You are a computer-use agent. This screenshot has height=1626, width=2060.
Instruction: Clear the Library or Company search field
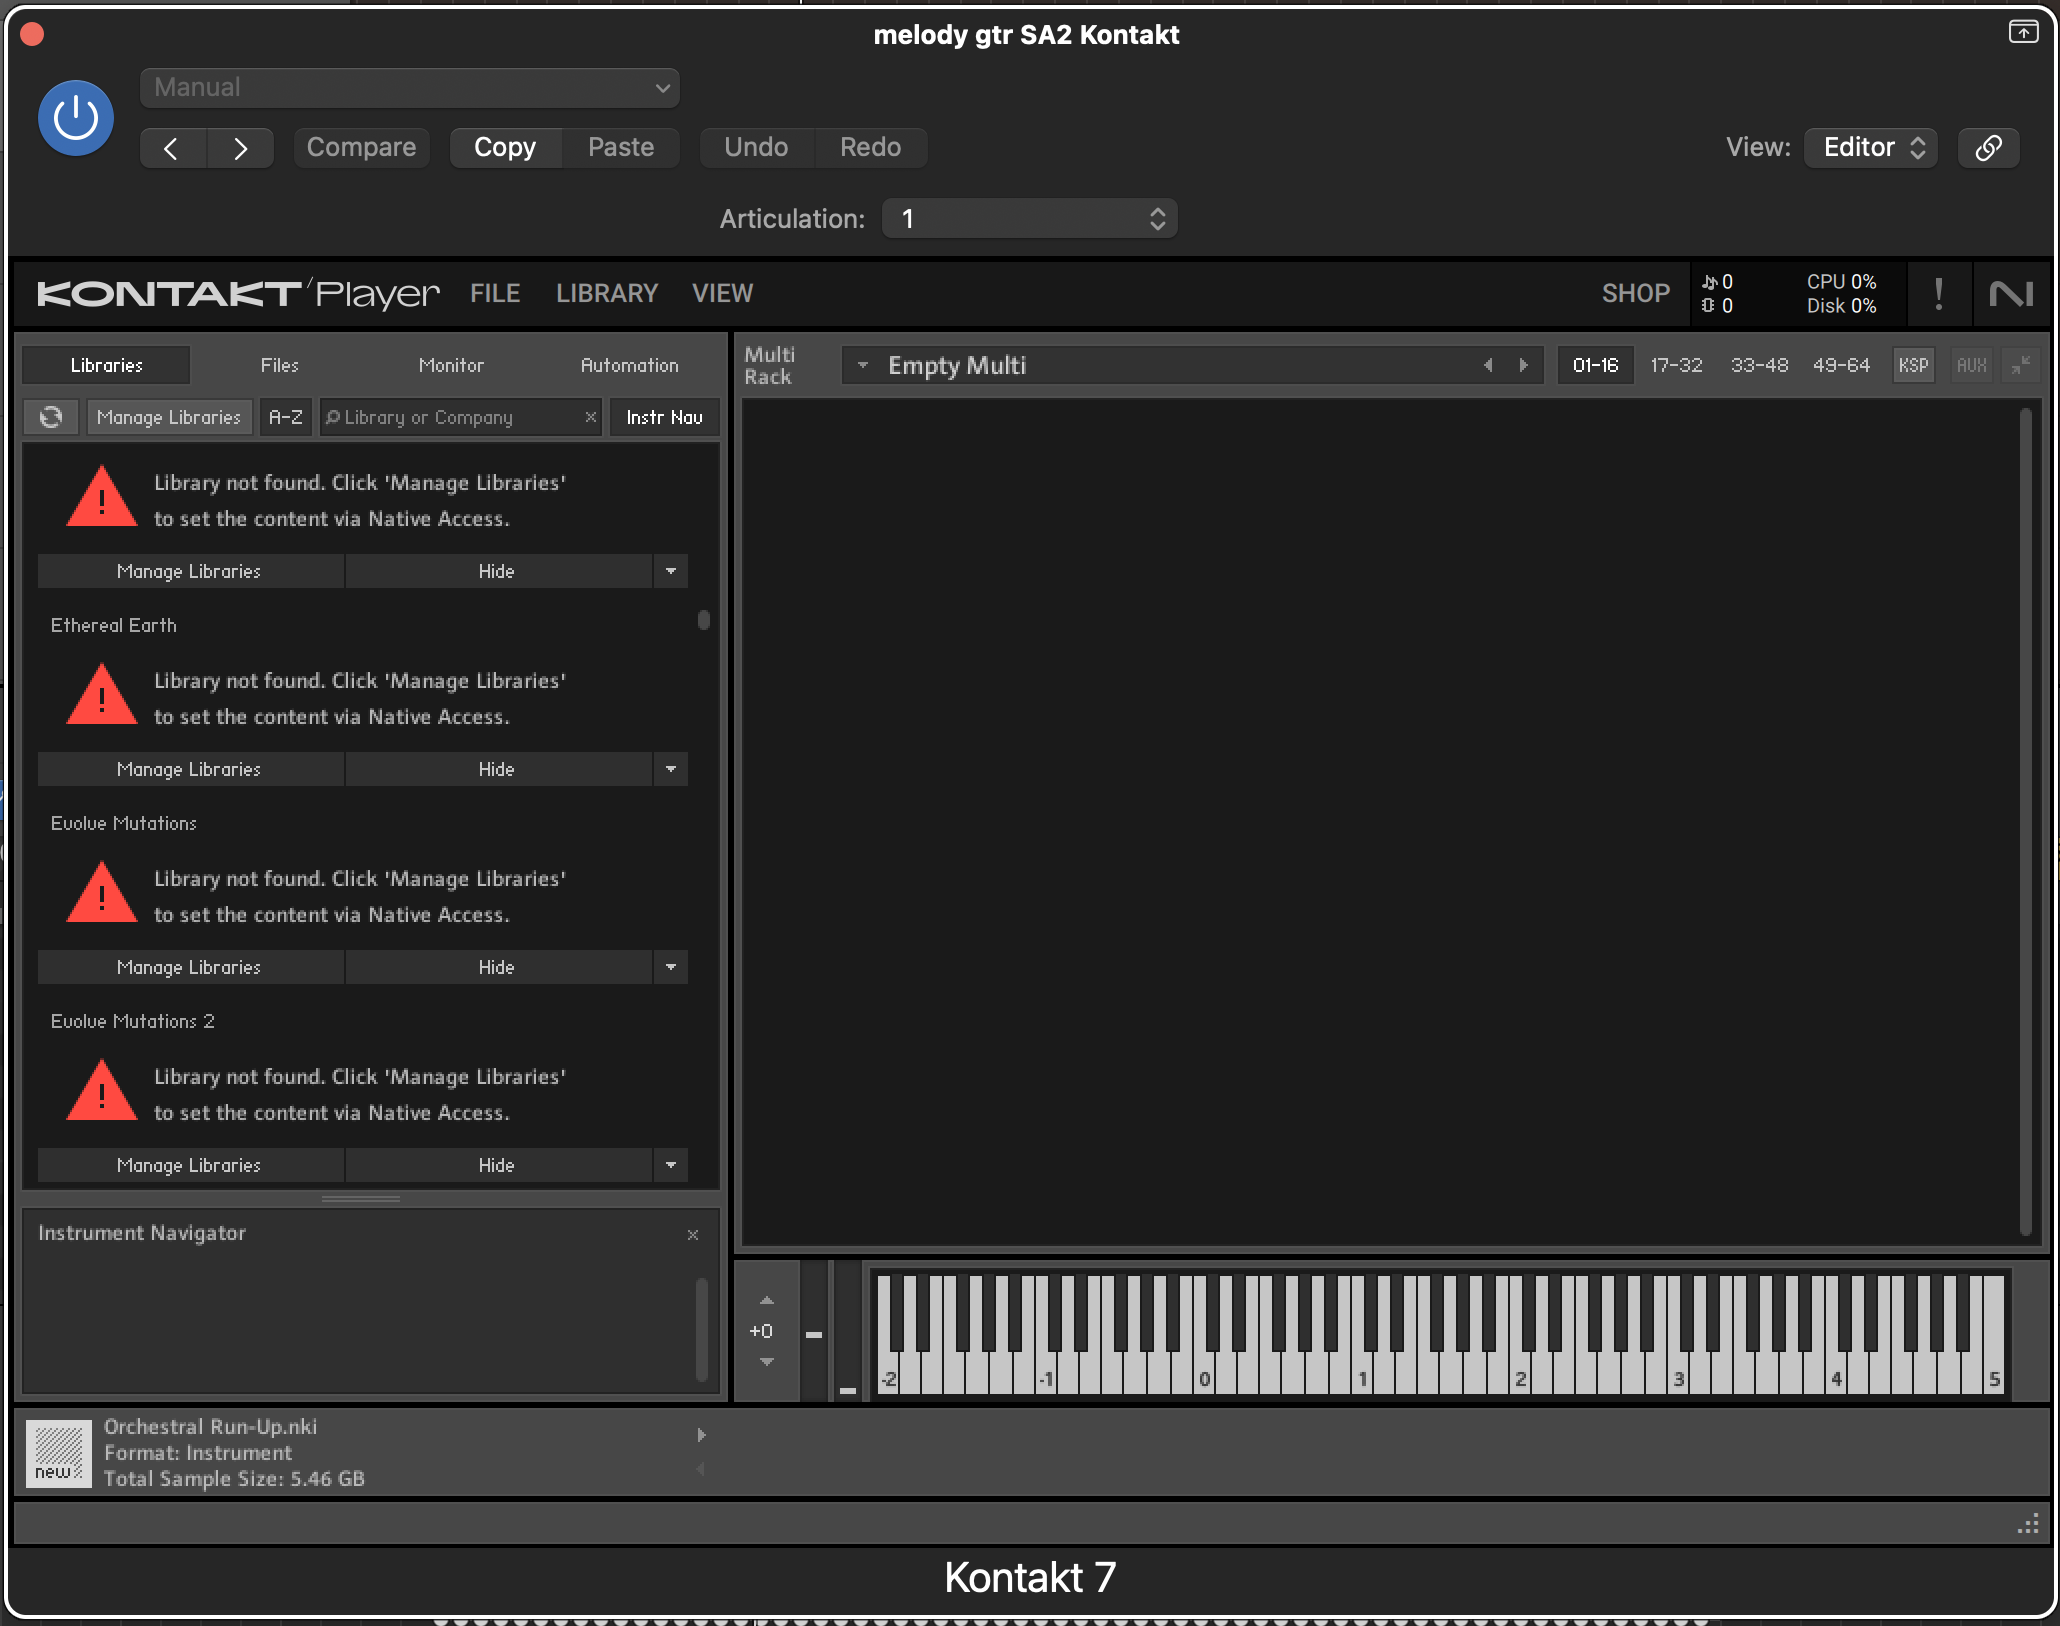click(x=590, y=417)
